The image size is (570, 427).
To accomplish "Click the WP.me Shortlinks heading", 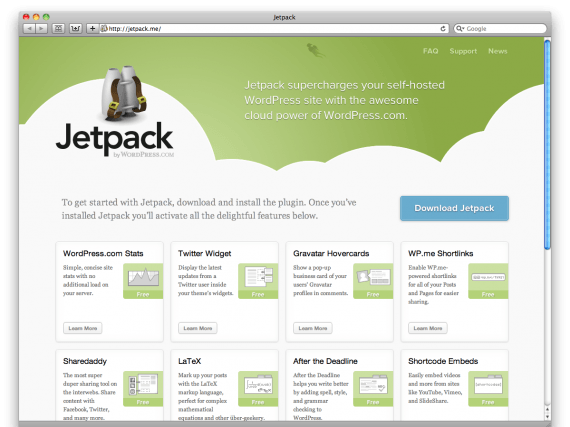I will (441, 253).
